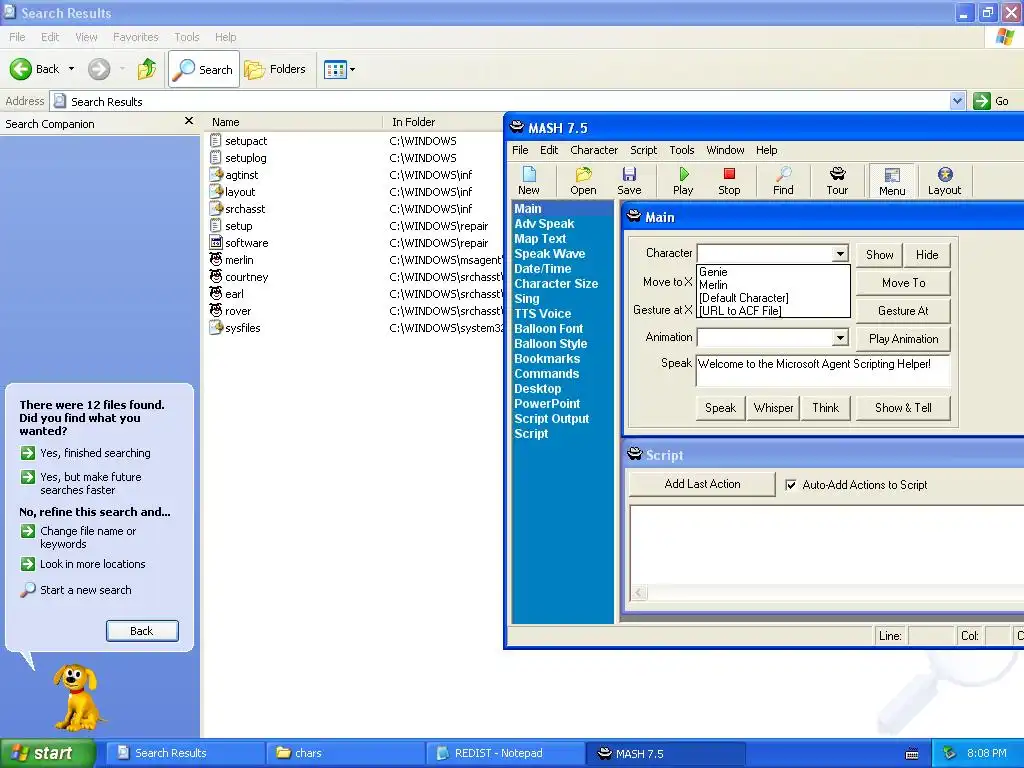Viewport: 1024px width, 768px height.
Task: Click New in the MASH toolbar
Action: pos(529,180)
